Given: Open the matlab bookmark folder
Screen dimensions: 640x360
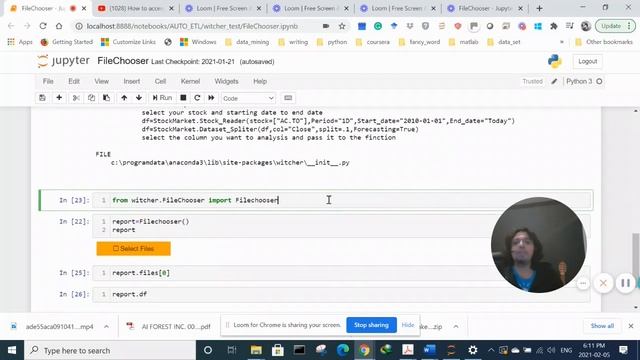Looking at the screenshot, I should 464,42.
